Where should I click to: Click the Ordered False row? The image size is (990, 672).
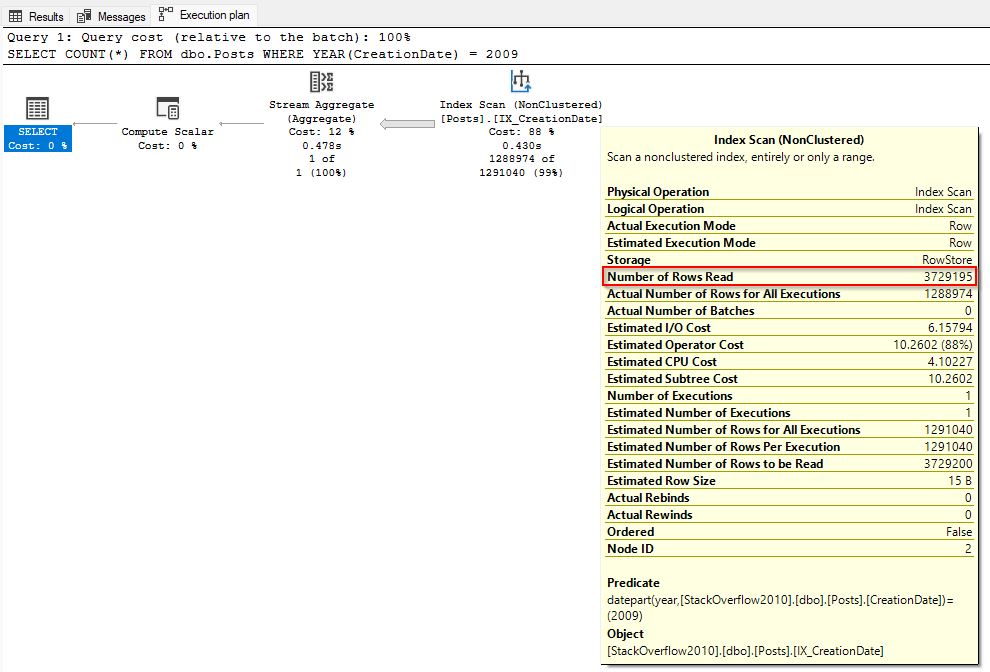789,532
